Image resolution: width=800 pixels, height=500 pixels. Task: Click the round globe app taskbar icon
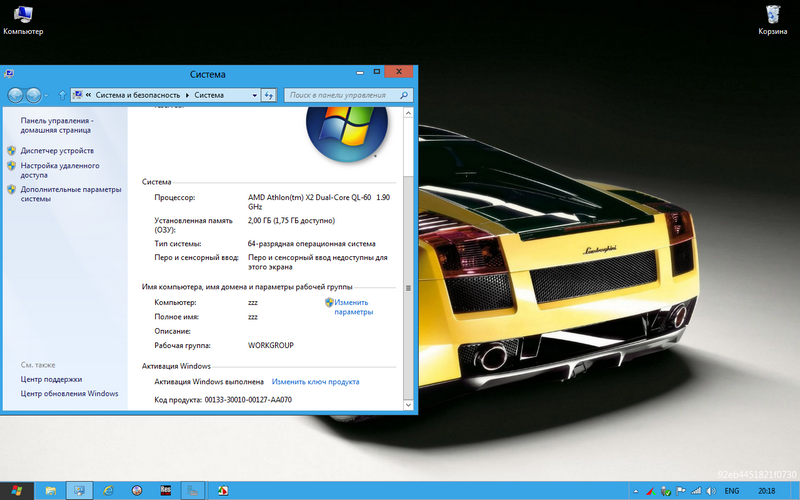pyautogui.click(x=137, y=491)
